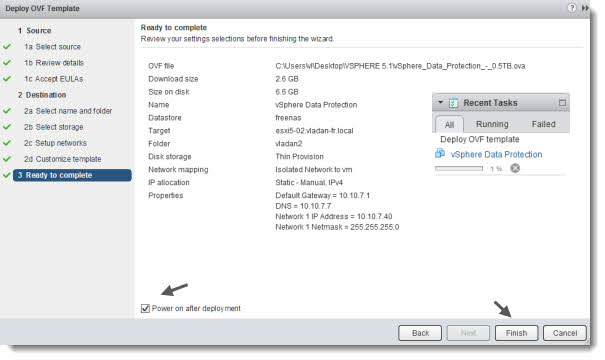Switch to the Failed tasks tab
The width and height of the screenshot is (605, 360).
pyautogui.click(x=543, y=124)
